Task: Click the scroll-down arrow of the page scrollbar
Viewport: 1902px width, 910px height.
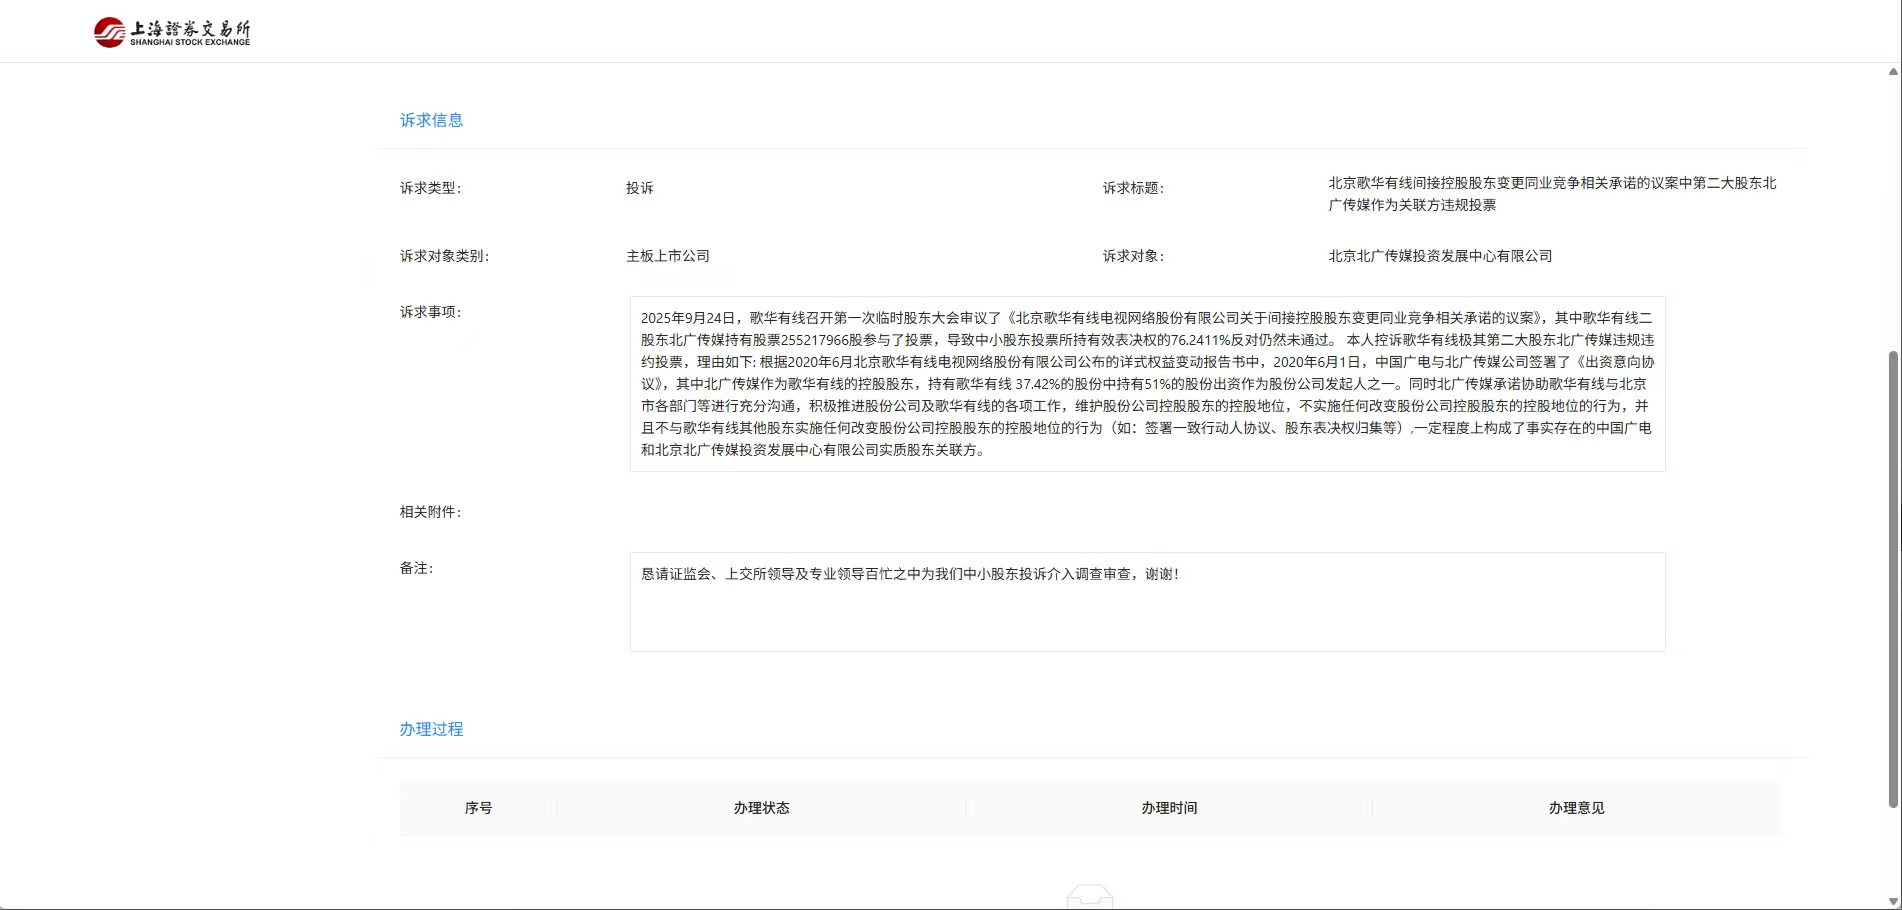Action: tap(1893, 901)
